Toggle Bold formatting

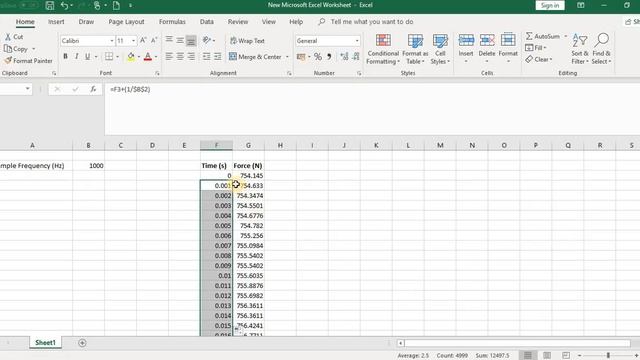[65, 56]
